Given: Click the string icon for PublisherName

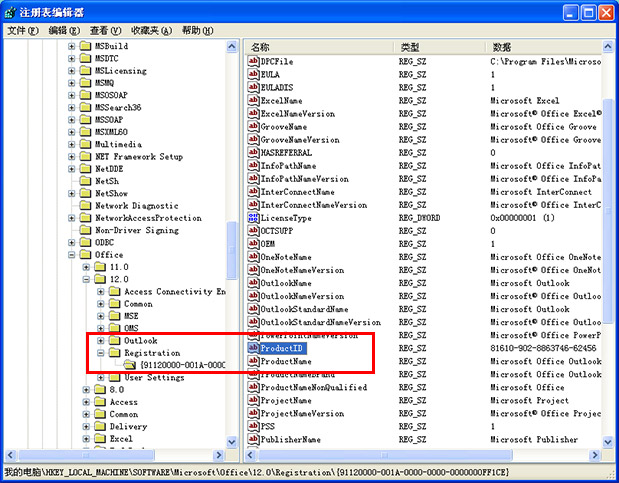Looking at the screenshot, I should click(253, 439).
